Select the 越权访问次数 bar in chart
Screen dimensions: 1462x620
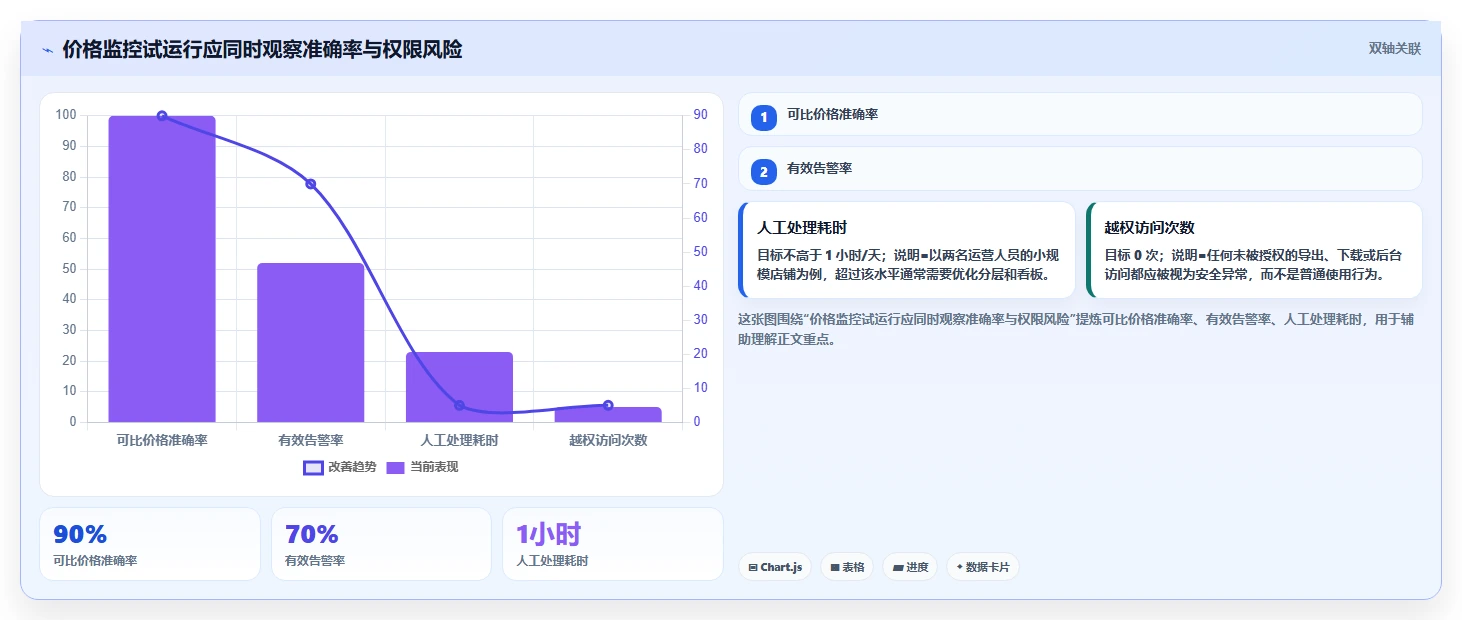coord(608,415)
